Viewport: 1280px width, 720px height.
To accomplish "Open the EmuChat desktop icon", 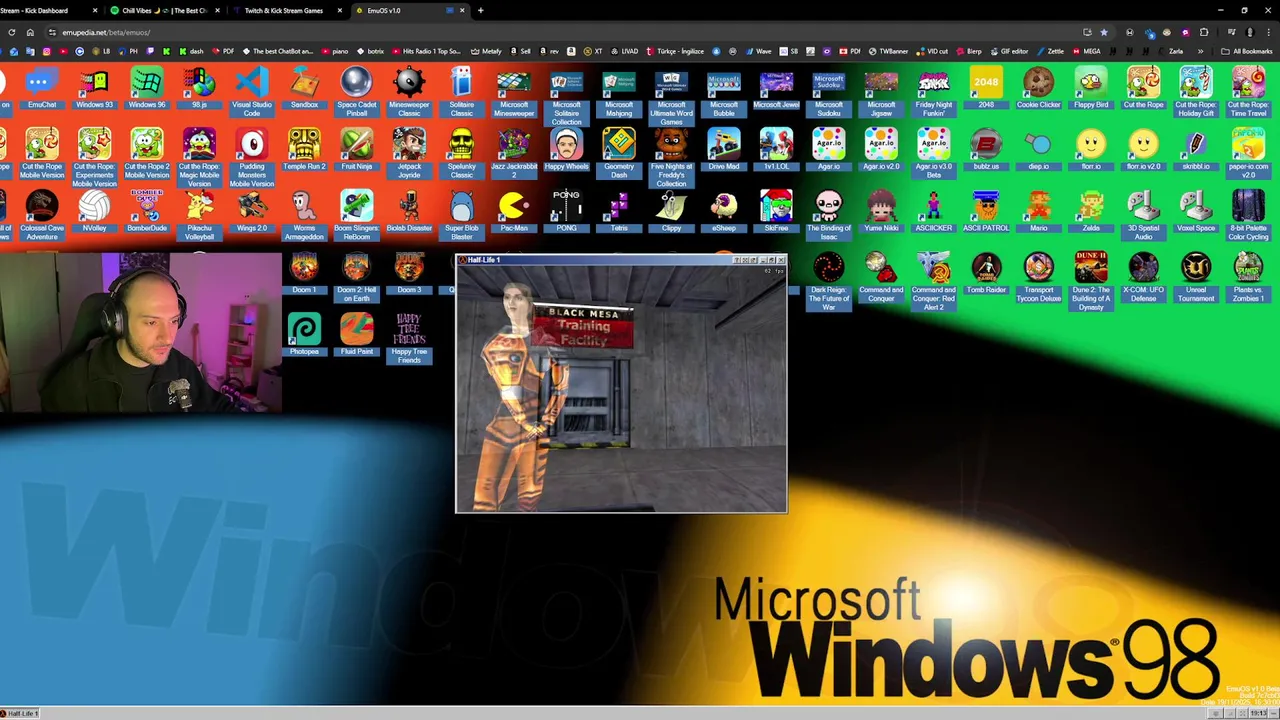I will [42, 88].
